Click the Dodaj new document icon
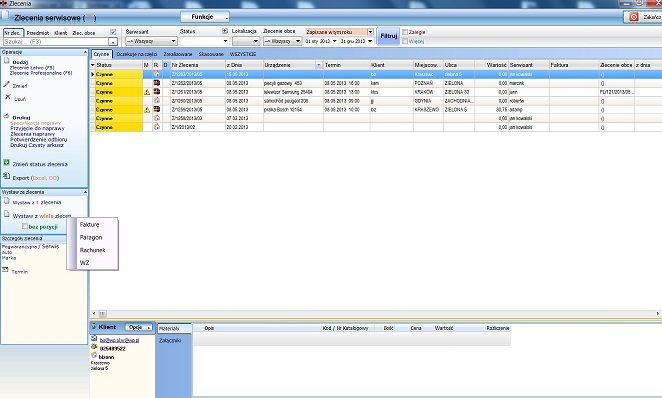662x398 pixels. pyautogui.click(x=6, y=61)
